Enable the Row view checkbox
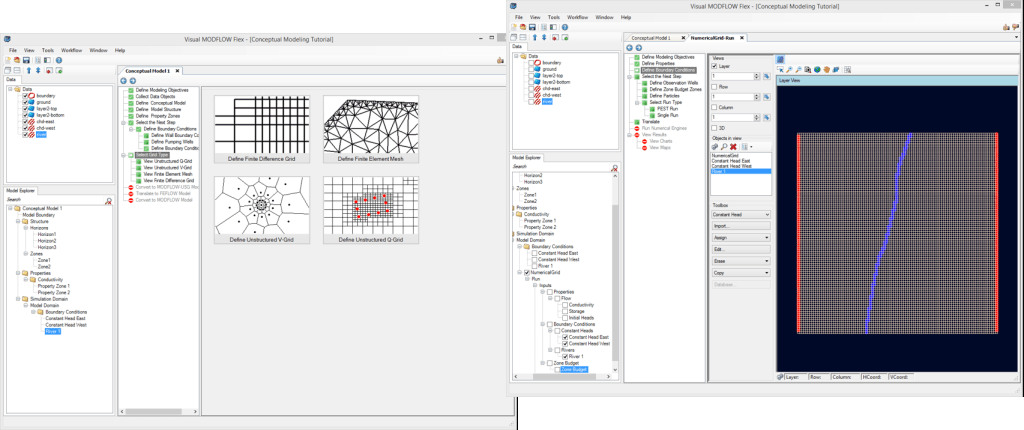The image size is (1024, 430). point(715,86)
